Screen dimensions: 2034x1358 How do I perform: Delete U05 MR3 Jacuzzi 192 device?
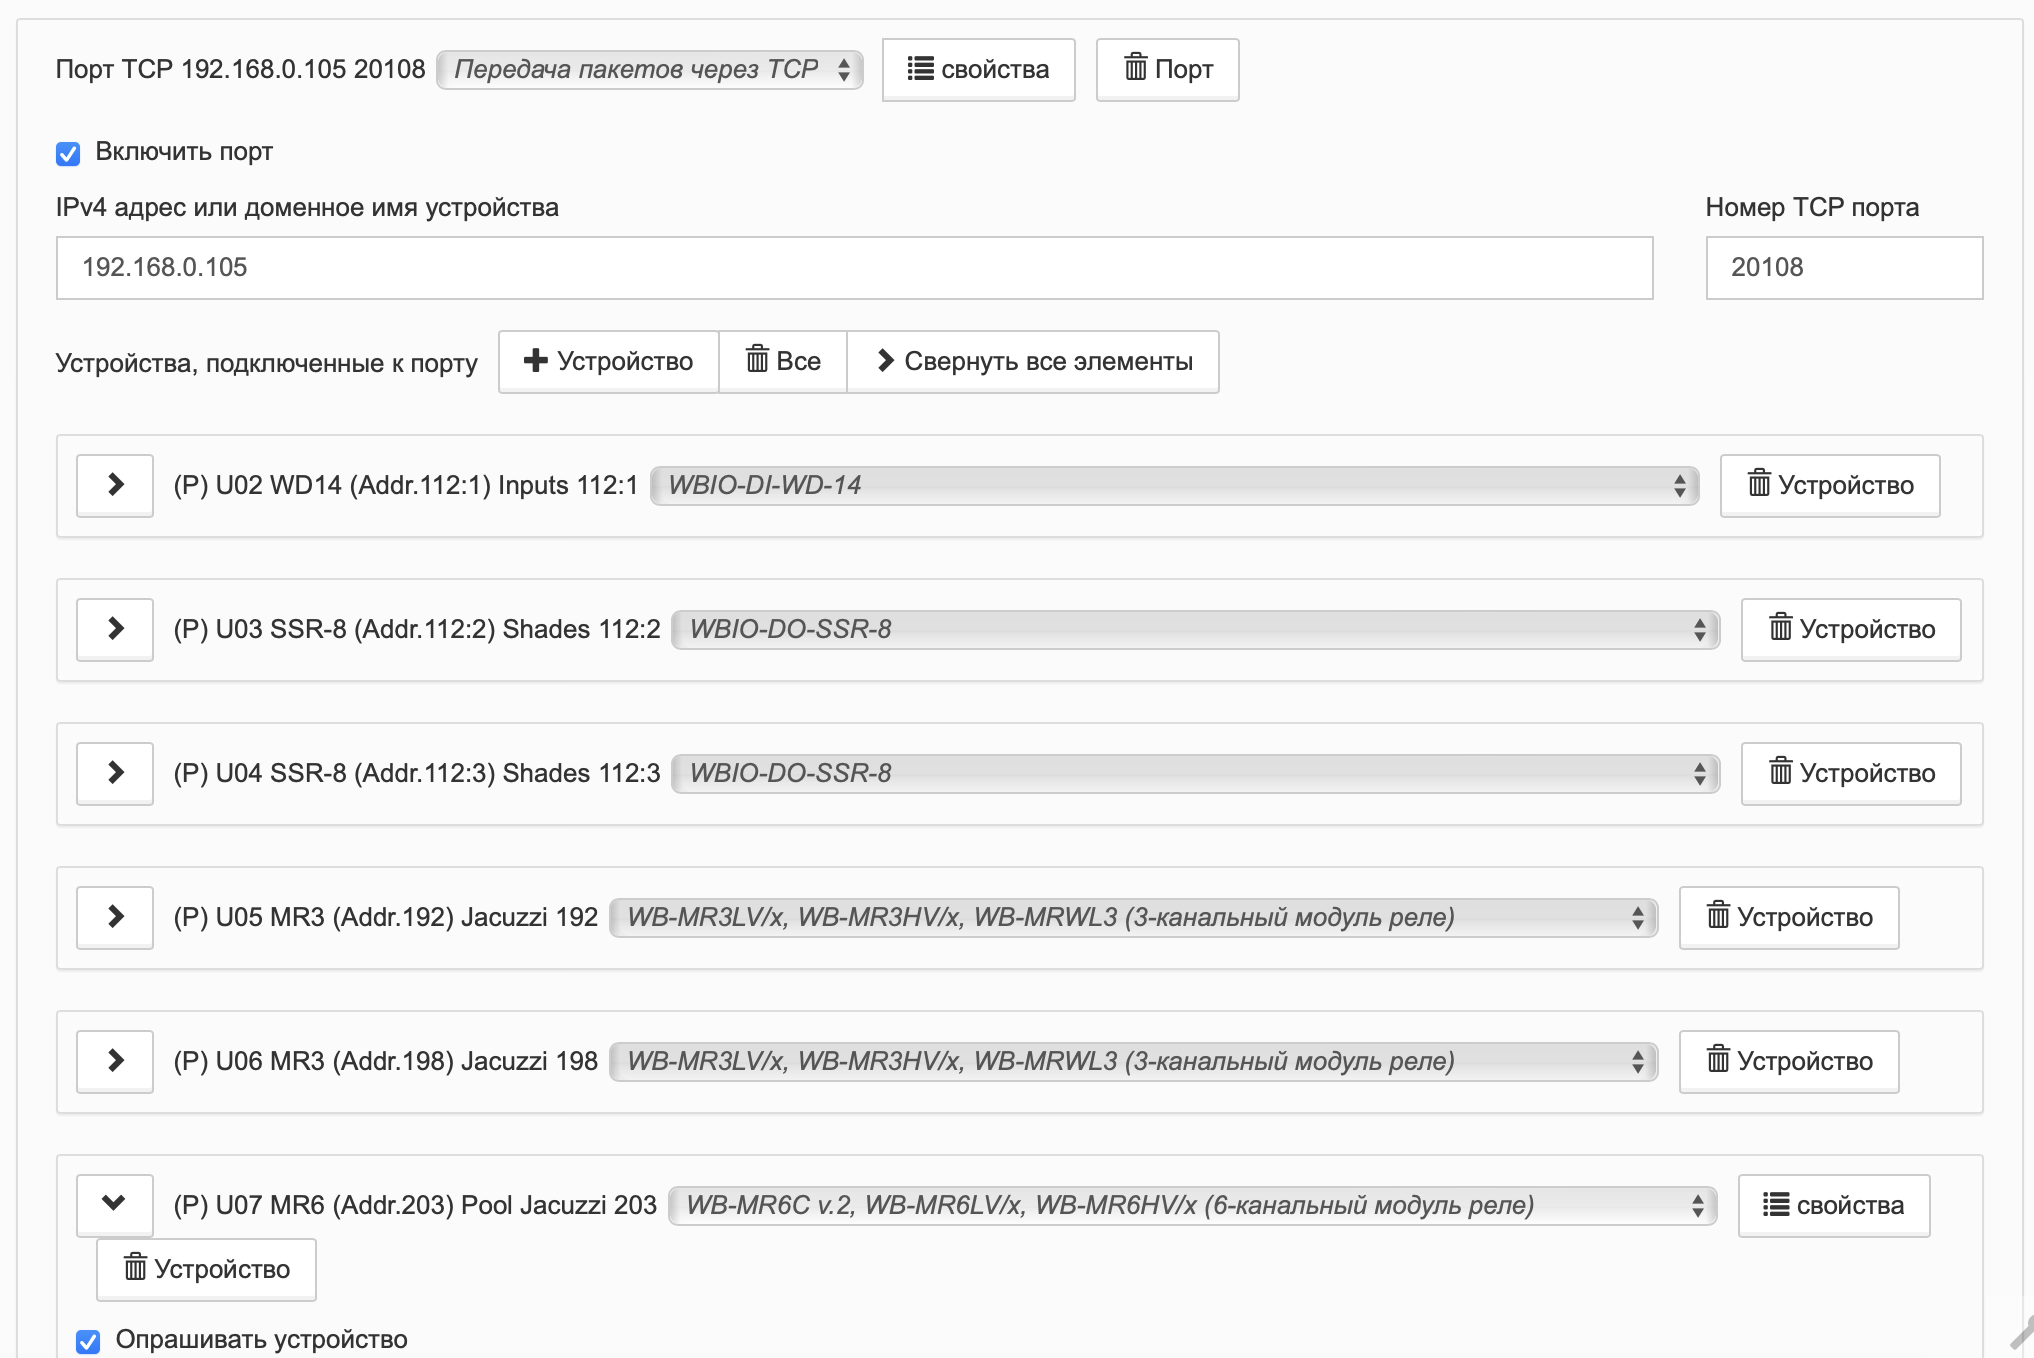(1789, 917)
